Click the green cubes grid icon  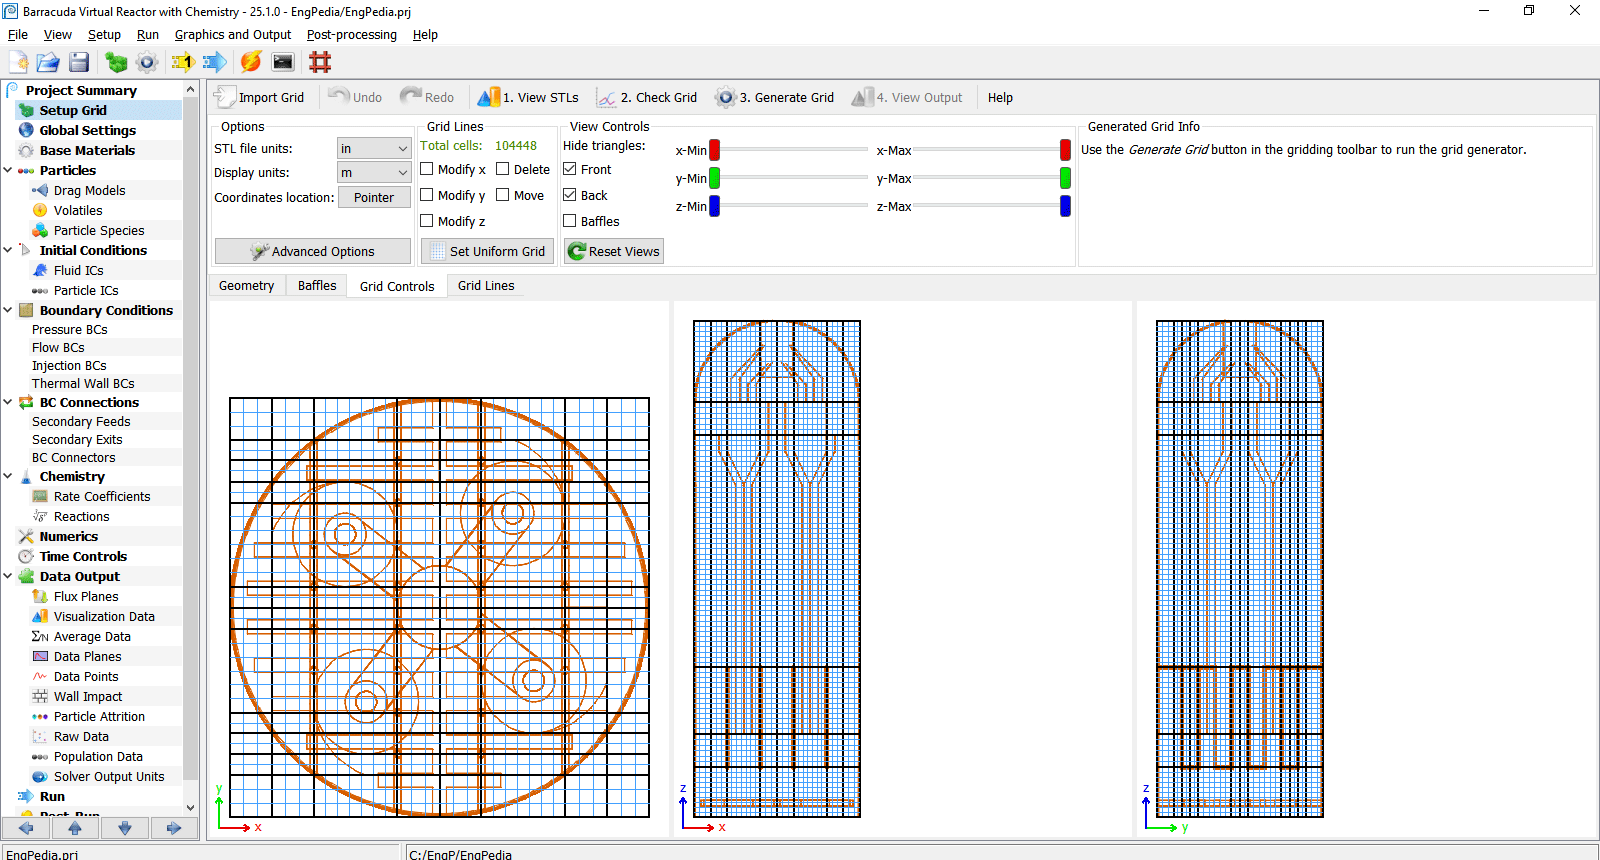[x=116, y=62]
